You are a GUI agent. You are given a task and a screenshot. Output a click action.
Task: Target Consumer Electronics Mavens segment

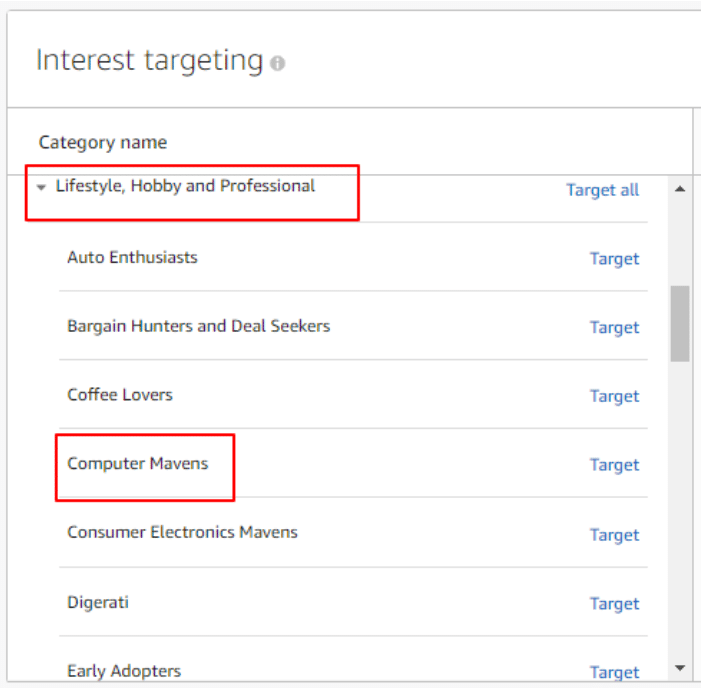coord(614,535)
